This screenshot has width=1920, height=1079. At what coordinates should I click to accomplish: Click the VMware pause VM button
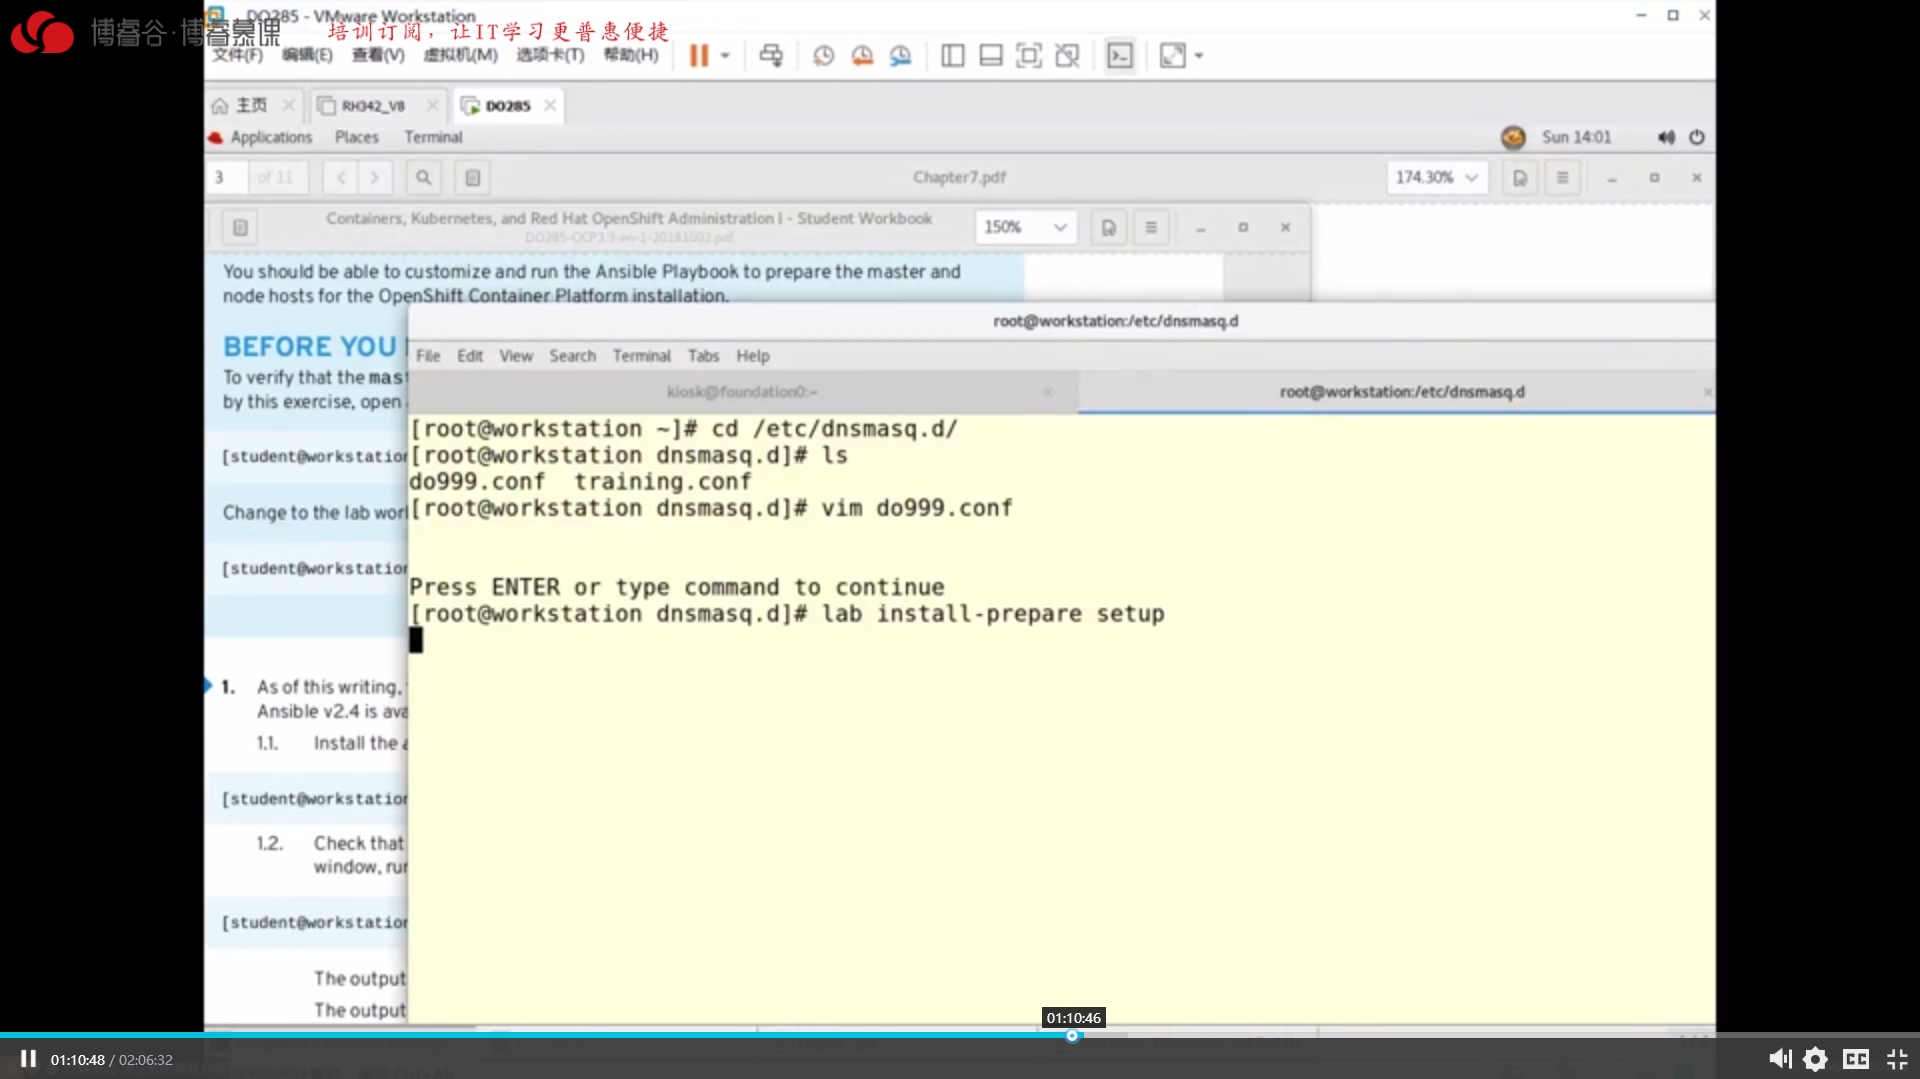click(698, 56)
